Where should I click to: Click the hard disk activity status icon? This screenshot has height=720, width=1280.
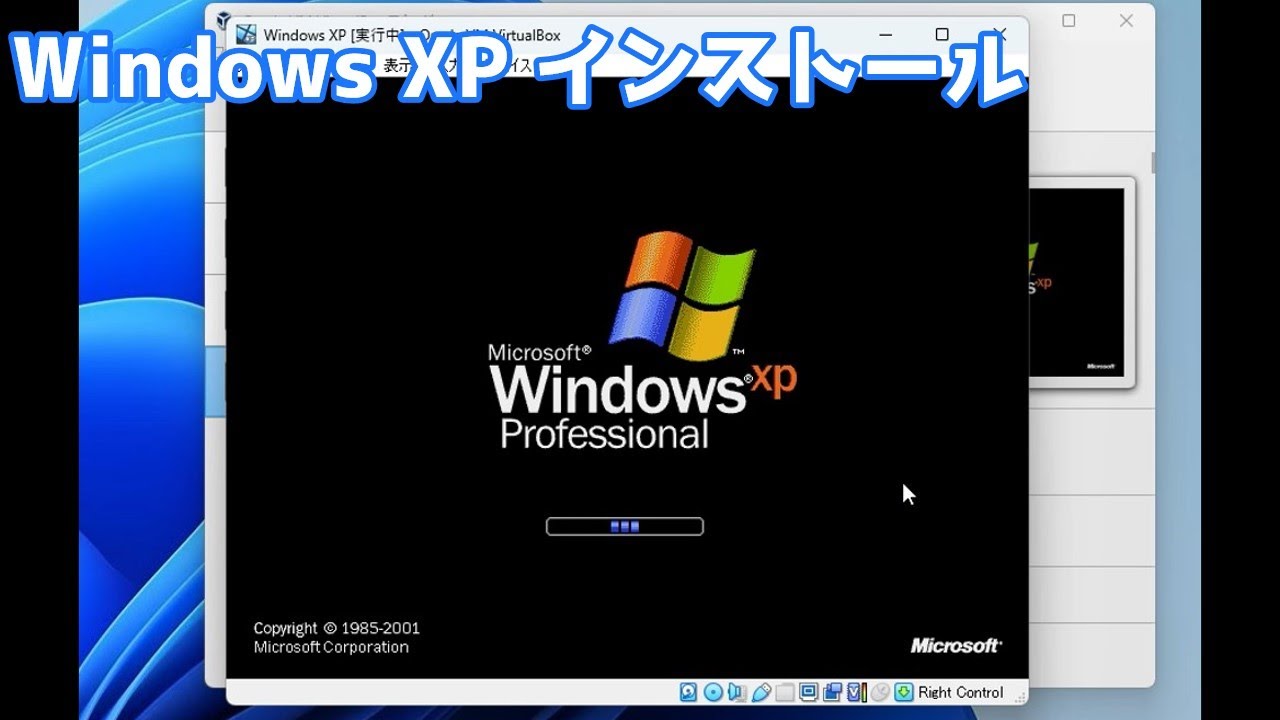[688, 692]
